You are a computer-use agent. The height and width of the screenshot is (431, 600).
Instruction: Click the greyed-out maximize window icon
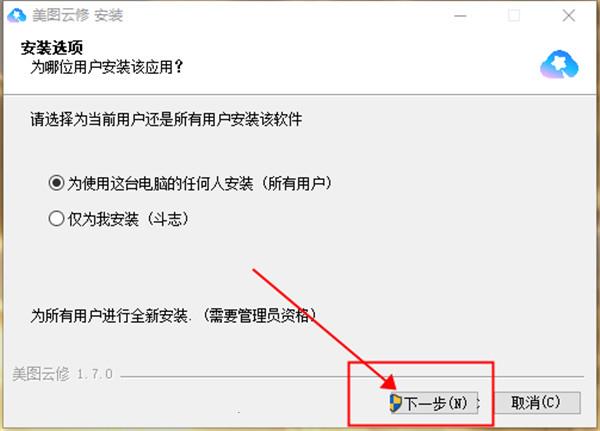514,16
